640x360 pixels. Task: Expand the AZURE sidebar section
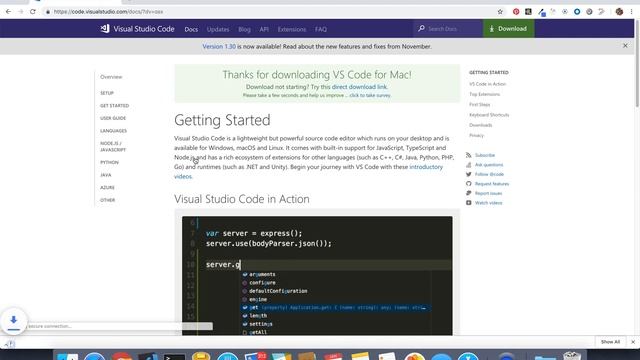click(107, 188)
